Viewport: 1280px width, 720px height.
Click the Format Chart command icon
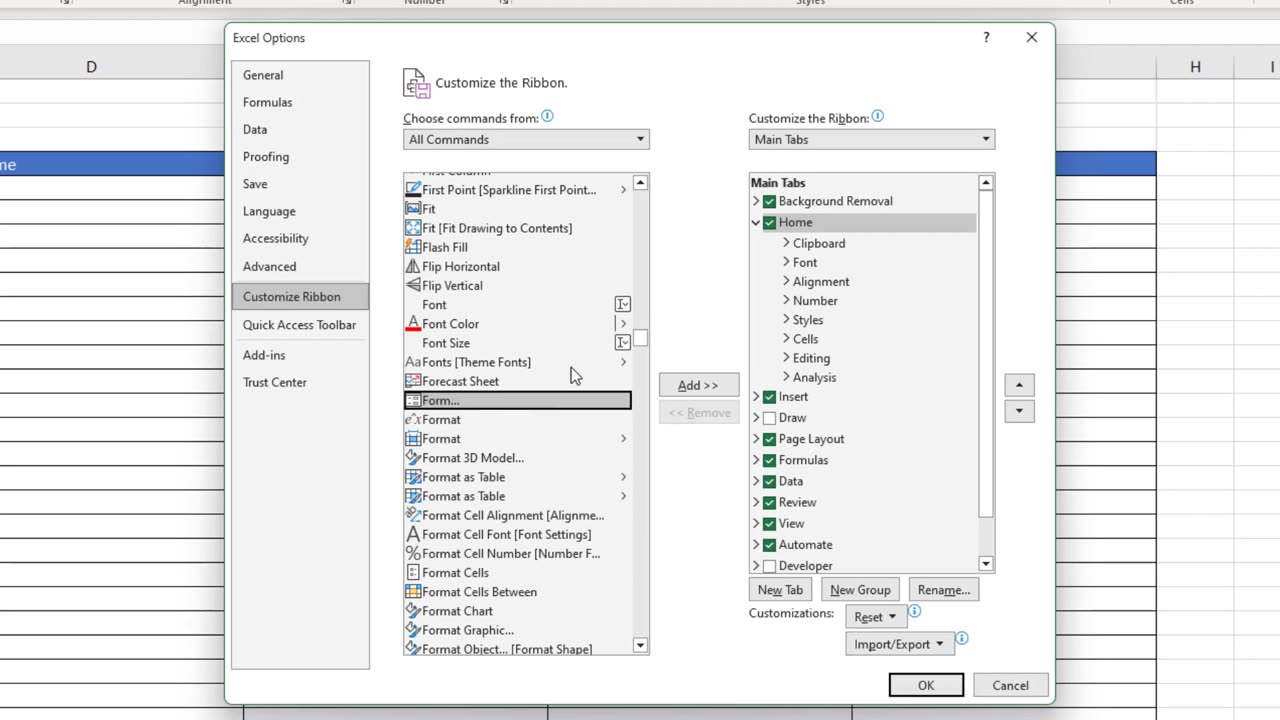coord(413,611)
